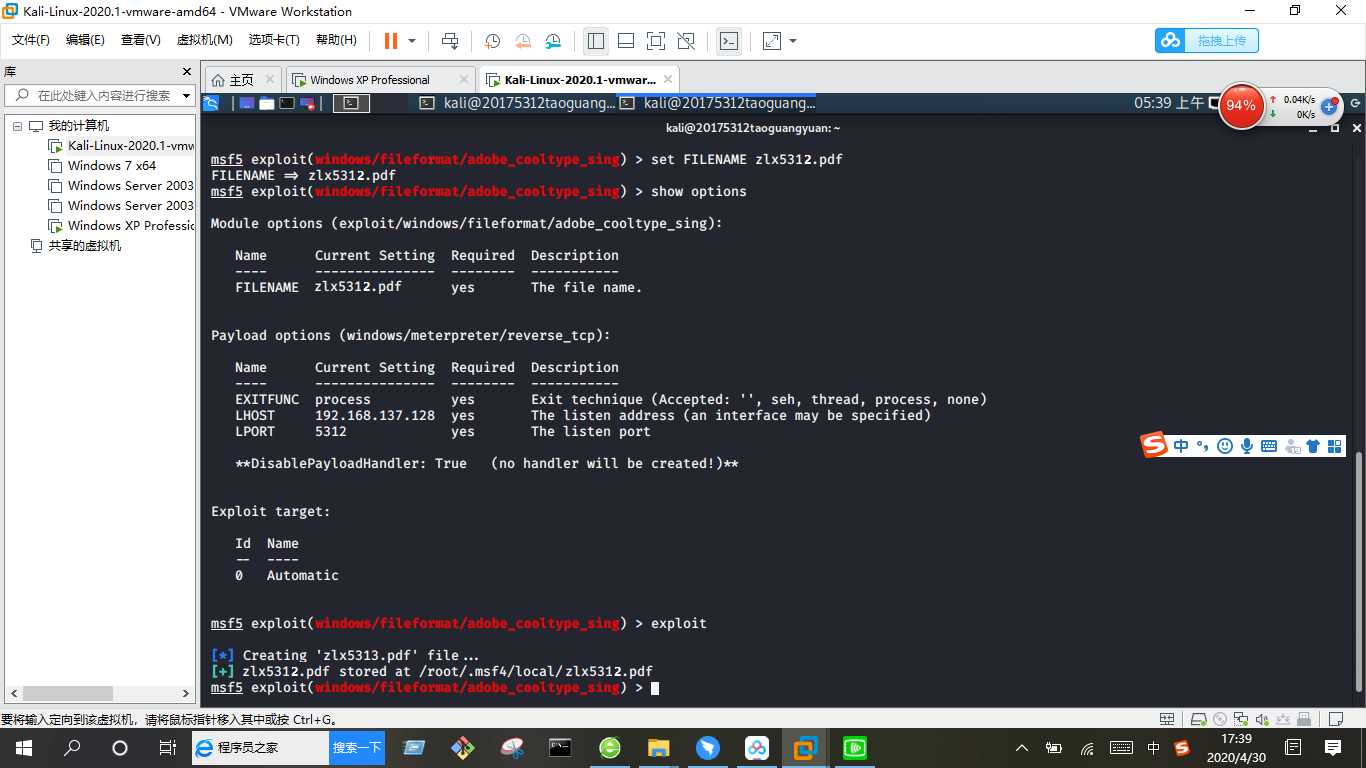This screenshot has height=768, width=1366.
Task: Take a snapshot of this virtual machine
Action: pyautogui.click(x=493, y=41)
